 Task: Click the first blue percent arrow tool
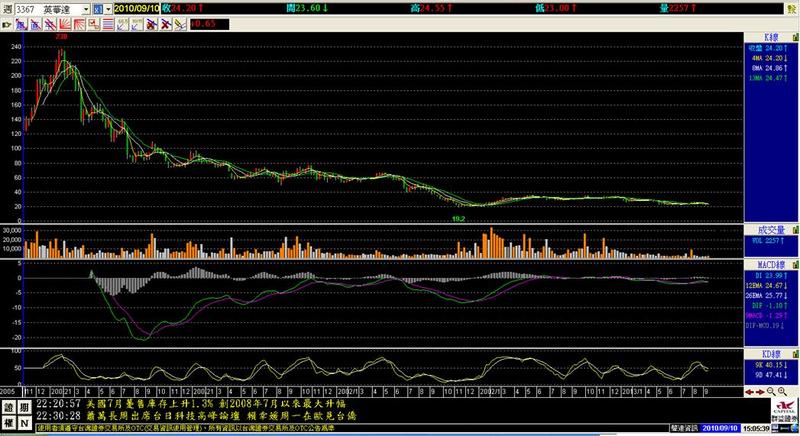(x=122, y=24)
